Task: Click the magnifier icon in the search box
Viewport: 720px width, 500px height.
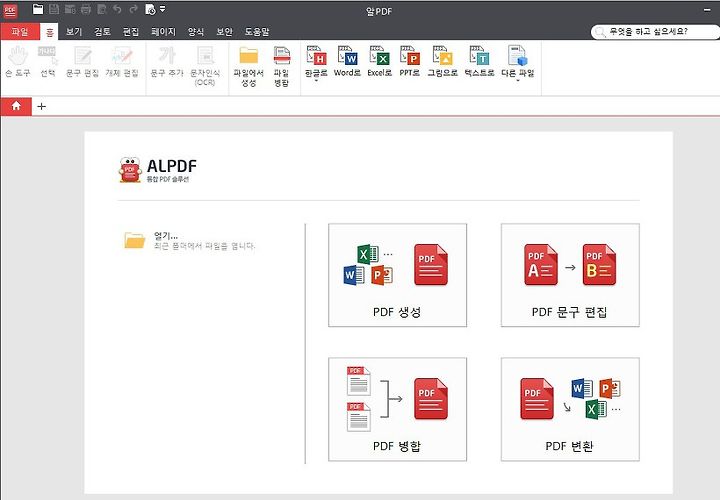Action: tap(600, 32)
